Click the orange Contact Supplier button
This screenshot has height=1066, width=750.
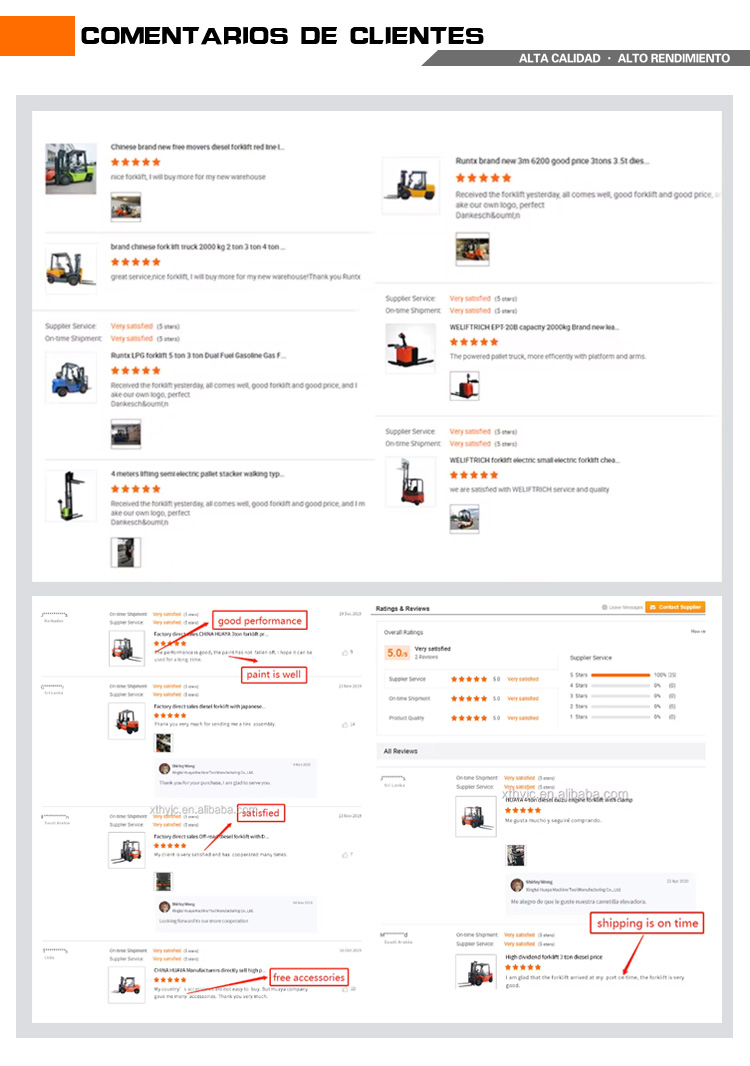click(675, 607)
